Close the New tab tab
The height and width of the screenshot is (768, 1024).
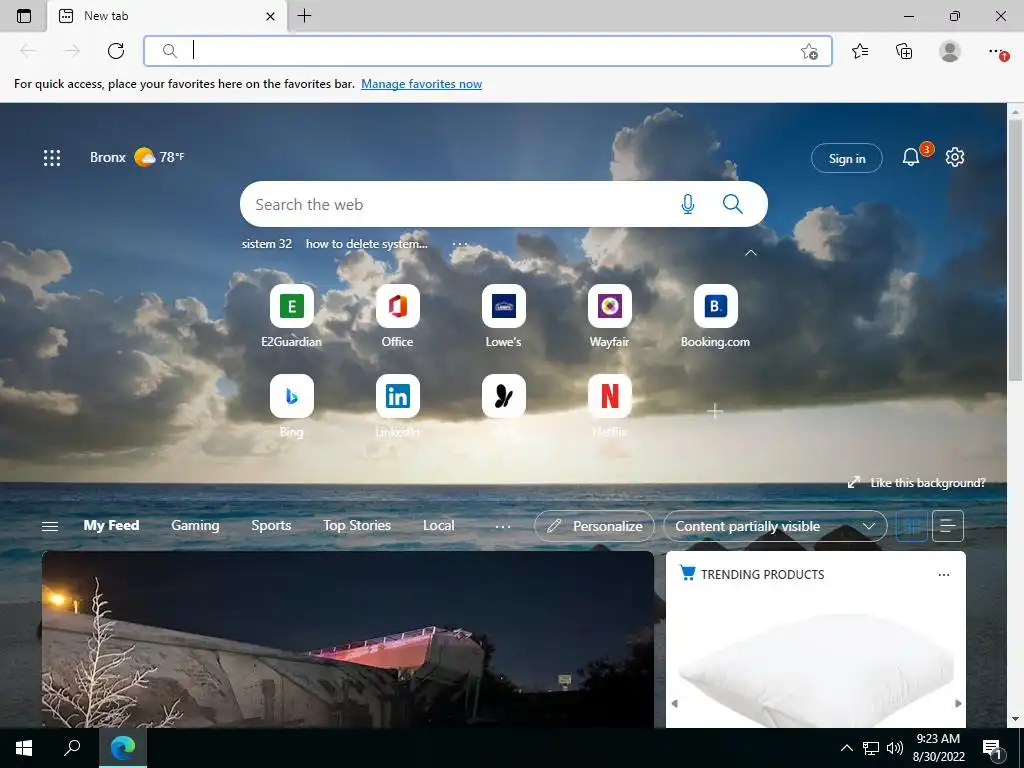coord(270,16)
